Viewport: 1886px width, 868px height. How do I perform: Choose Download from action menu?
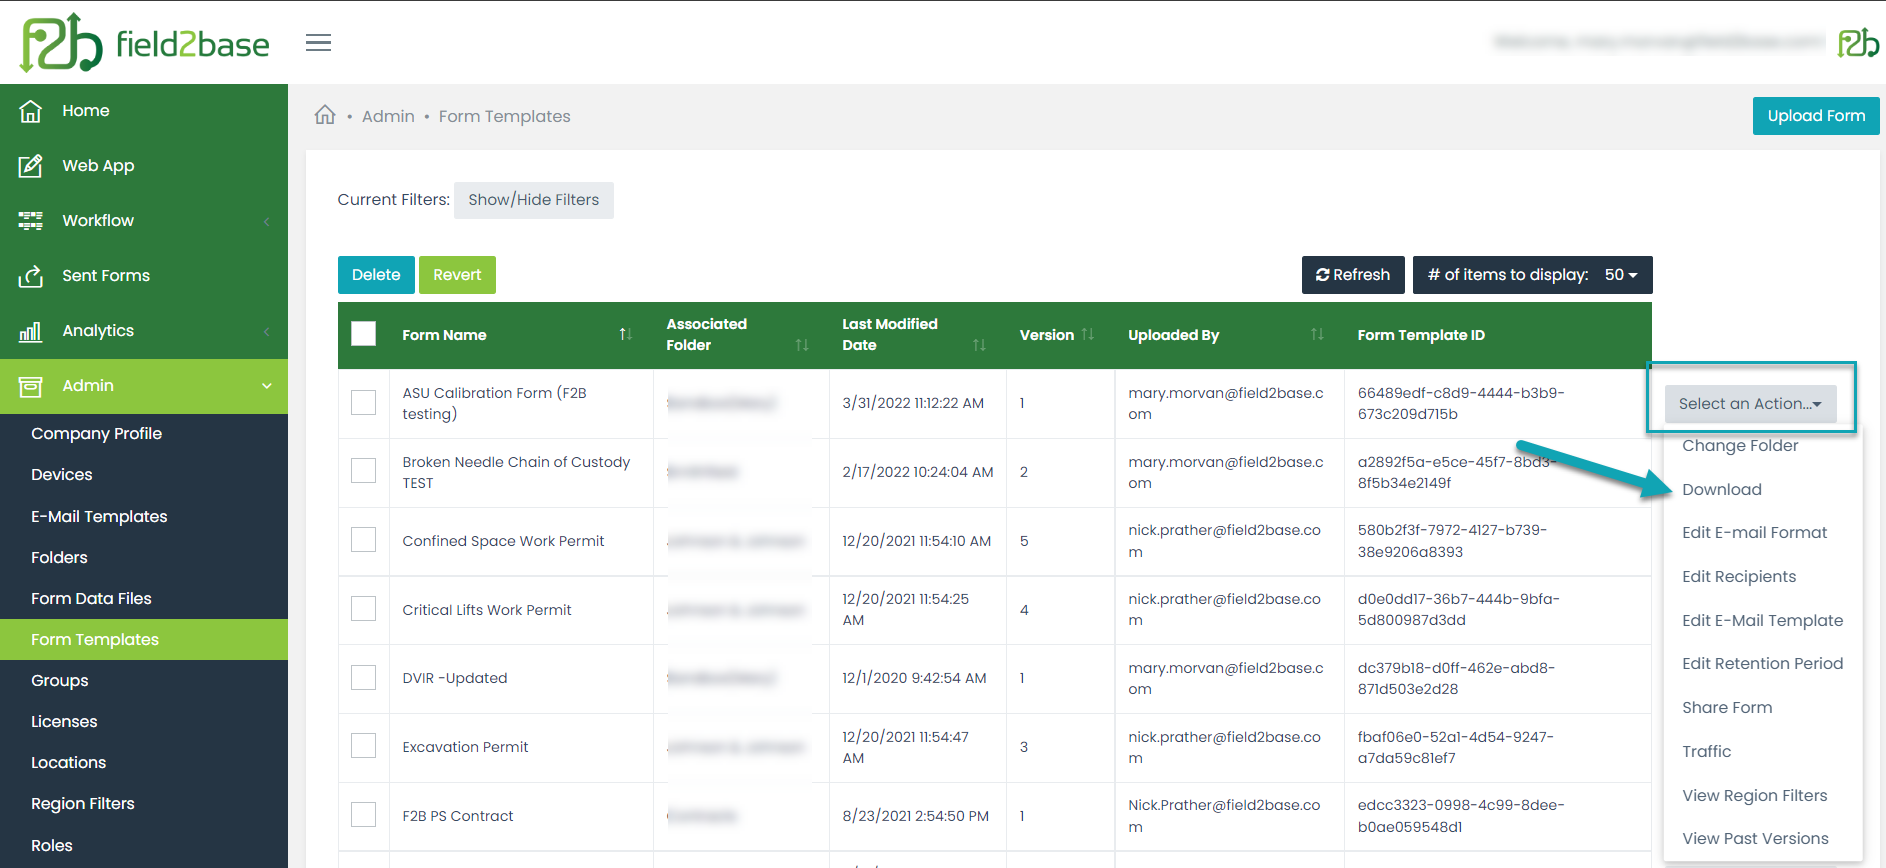(x=1722, y=489)
